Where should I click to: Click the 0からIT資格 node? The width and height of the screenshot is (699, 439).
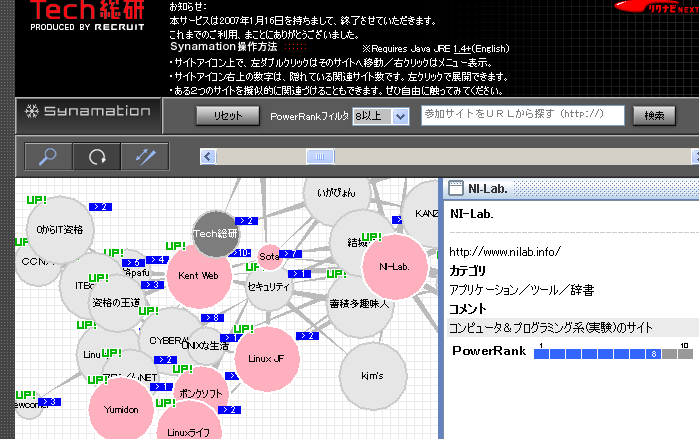(60, 229)
